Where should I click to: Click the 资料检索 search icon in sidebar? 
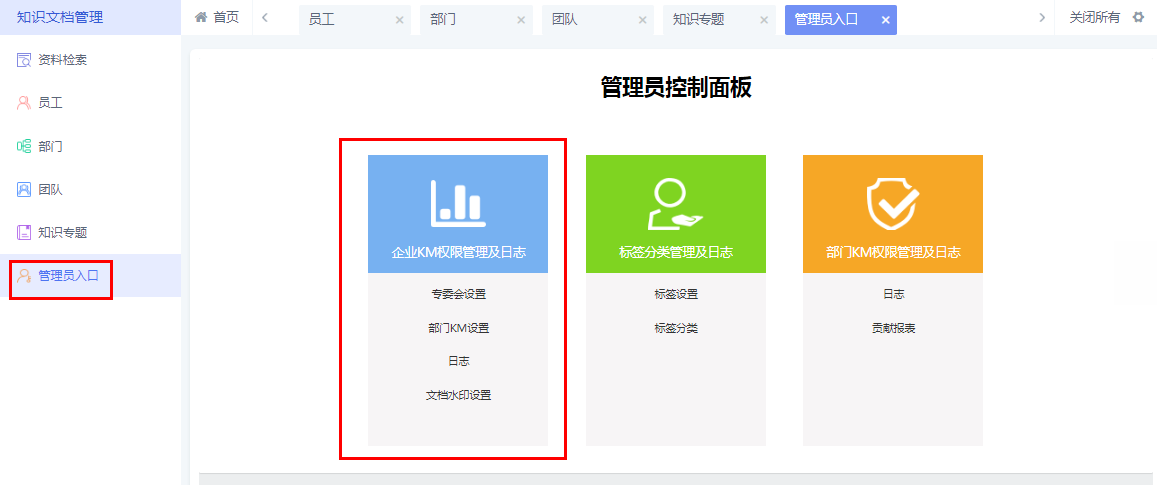[x=24, y=60]
